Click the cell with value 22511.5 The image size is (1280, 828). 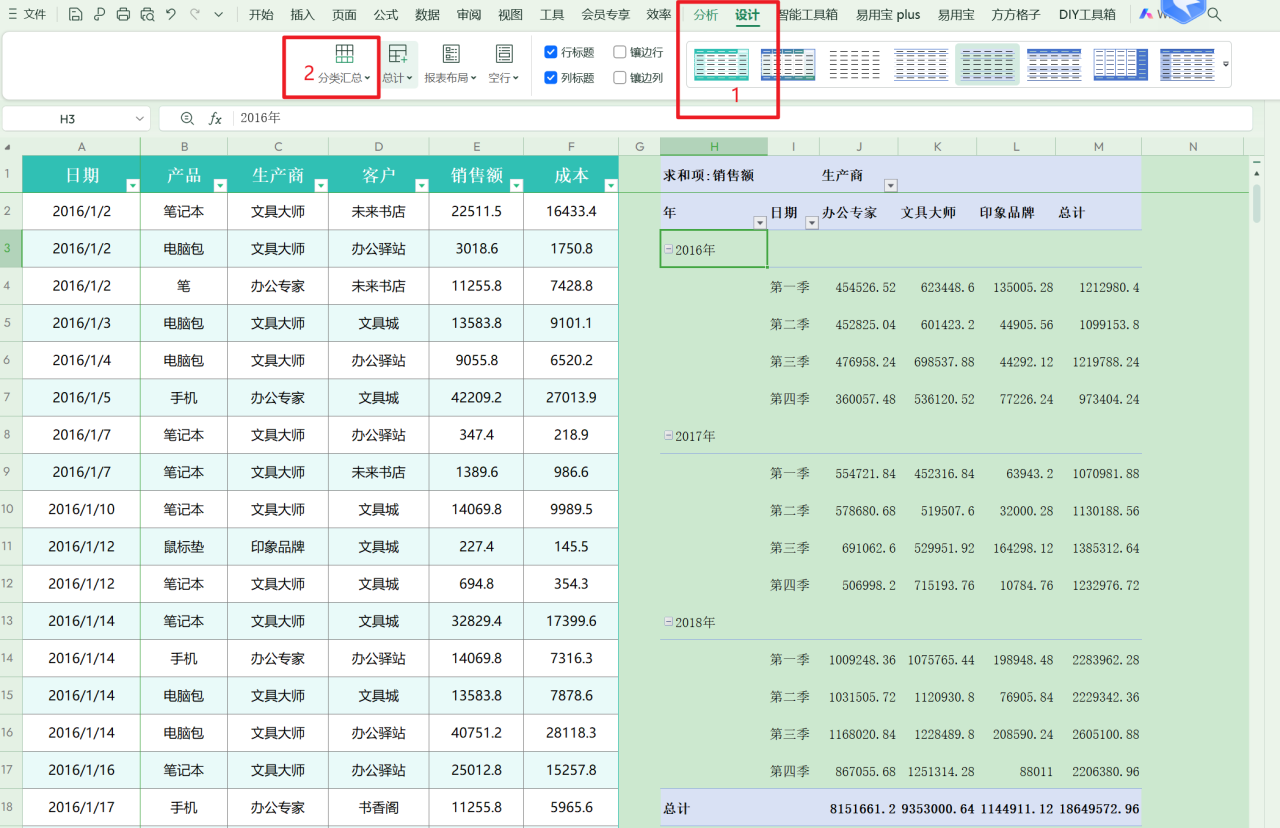476,211
